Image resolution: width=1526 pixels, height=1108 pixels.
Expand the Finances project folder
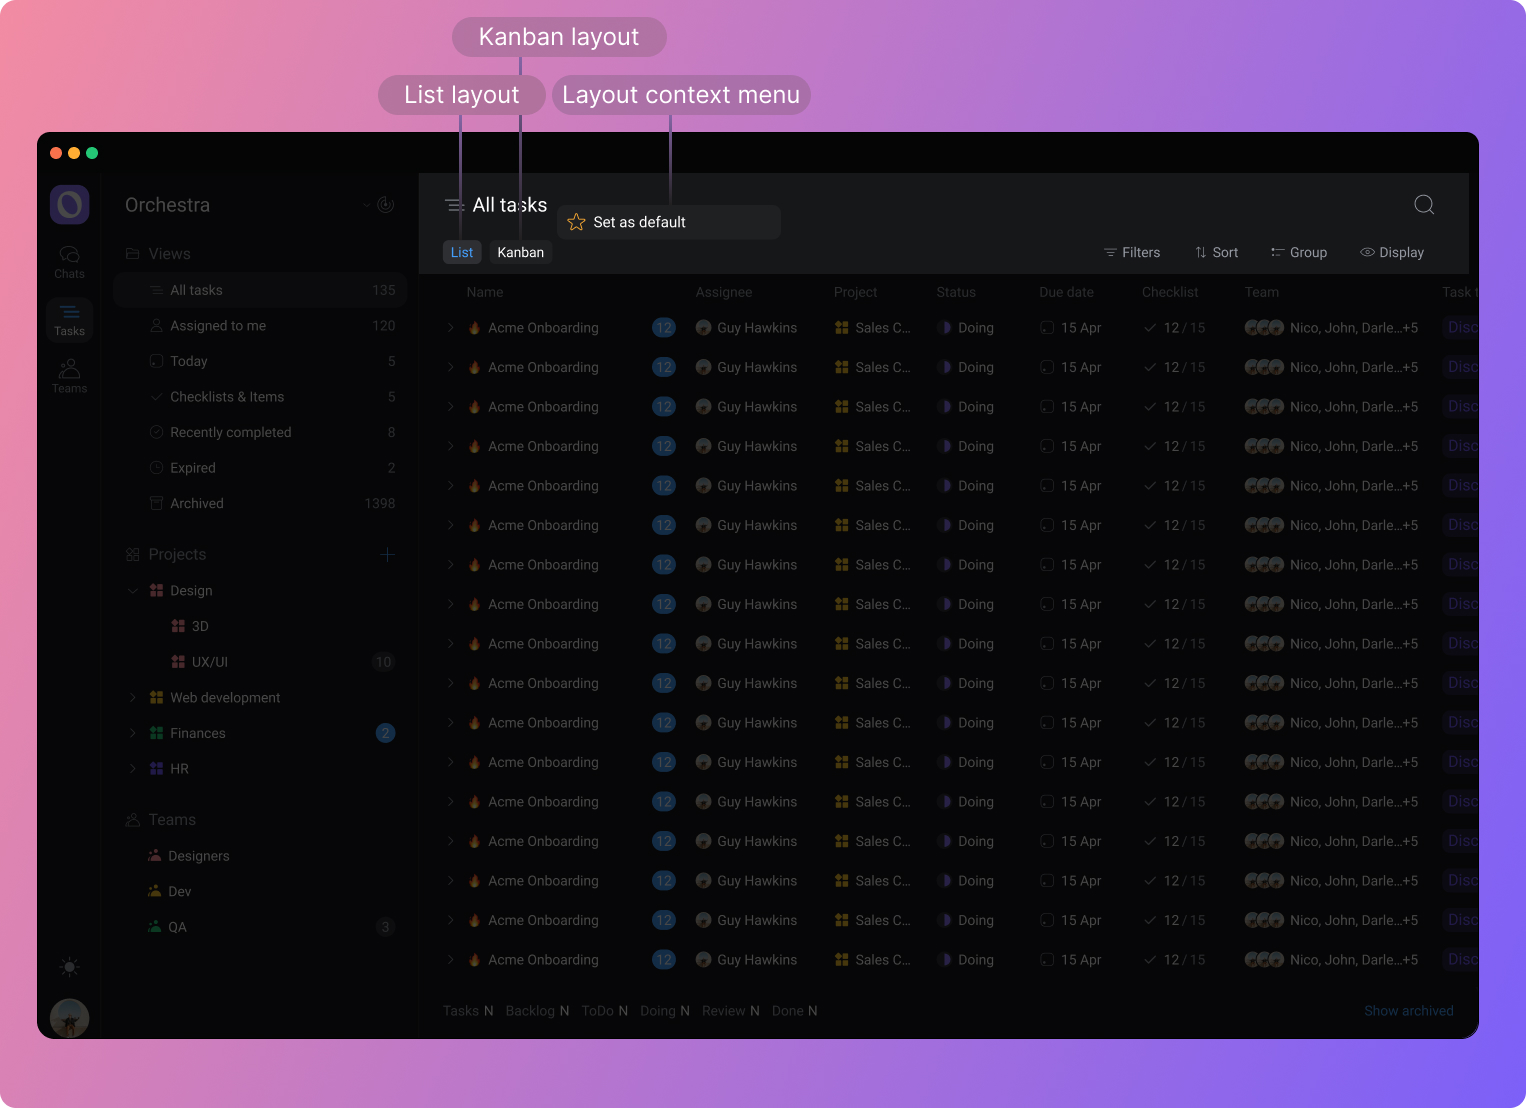tap(133, 733)
